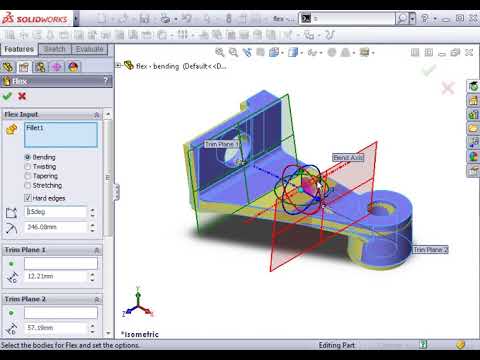Select the Tapering radio option
Image resolution: width=480 pixels, height=360 pixels.
pyautogui.click(x=28, y=176)
